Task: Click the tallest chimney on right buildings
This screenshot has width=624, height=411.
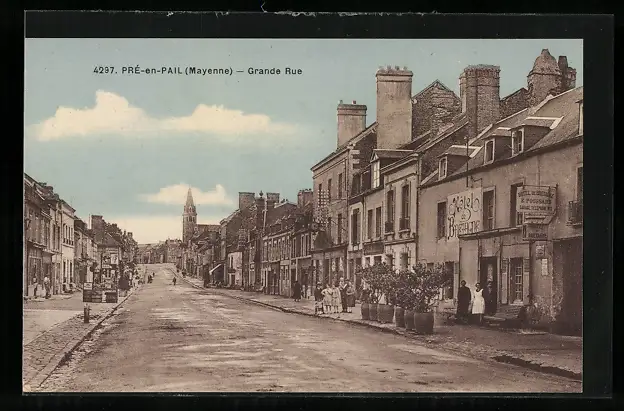Action: (393, 106)
